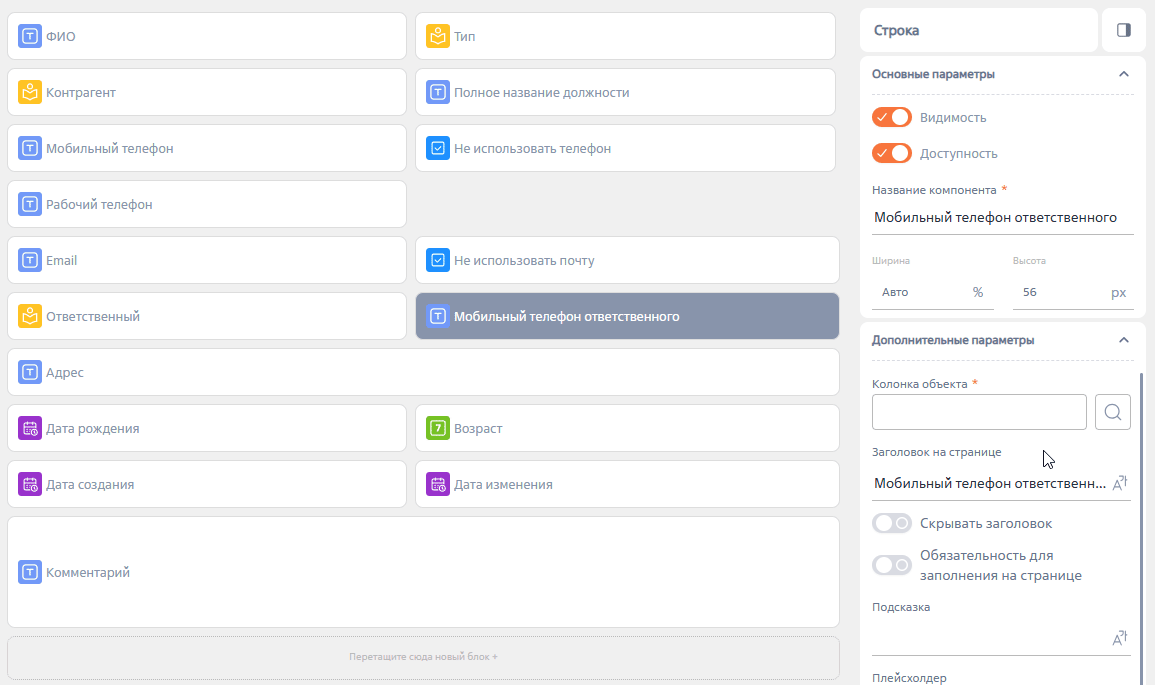
Task: Select the Комментарий field block
Action: pos(424,572)
